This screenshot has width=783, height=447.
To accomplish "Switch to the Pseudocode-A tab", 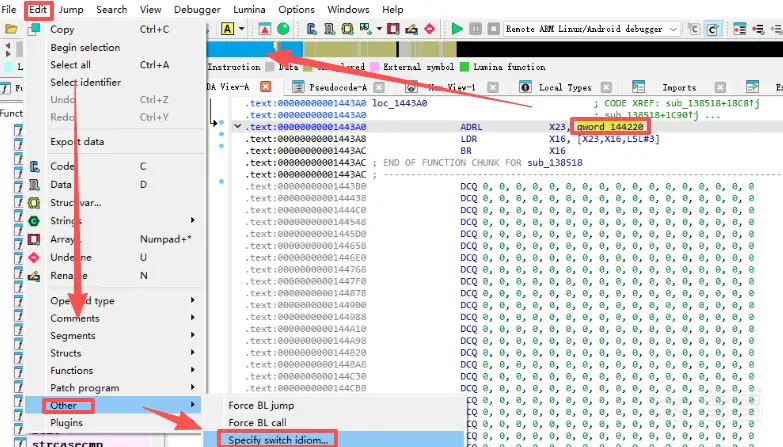I will pyautogui.click(x=338, y=87).
